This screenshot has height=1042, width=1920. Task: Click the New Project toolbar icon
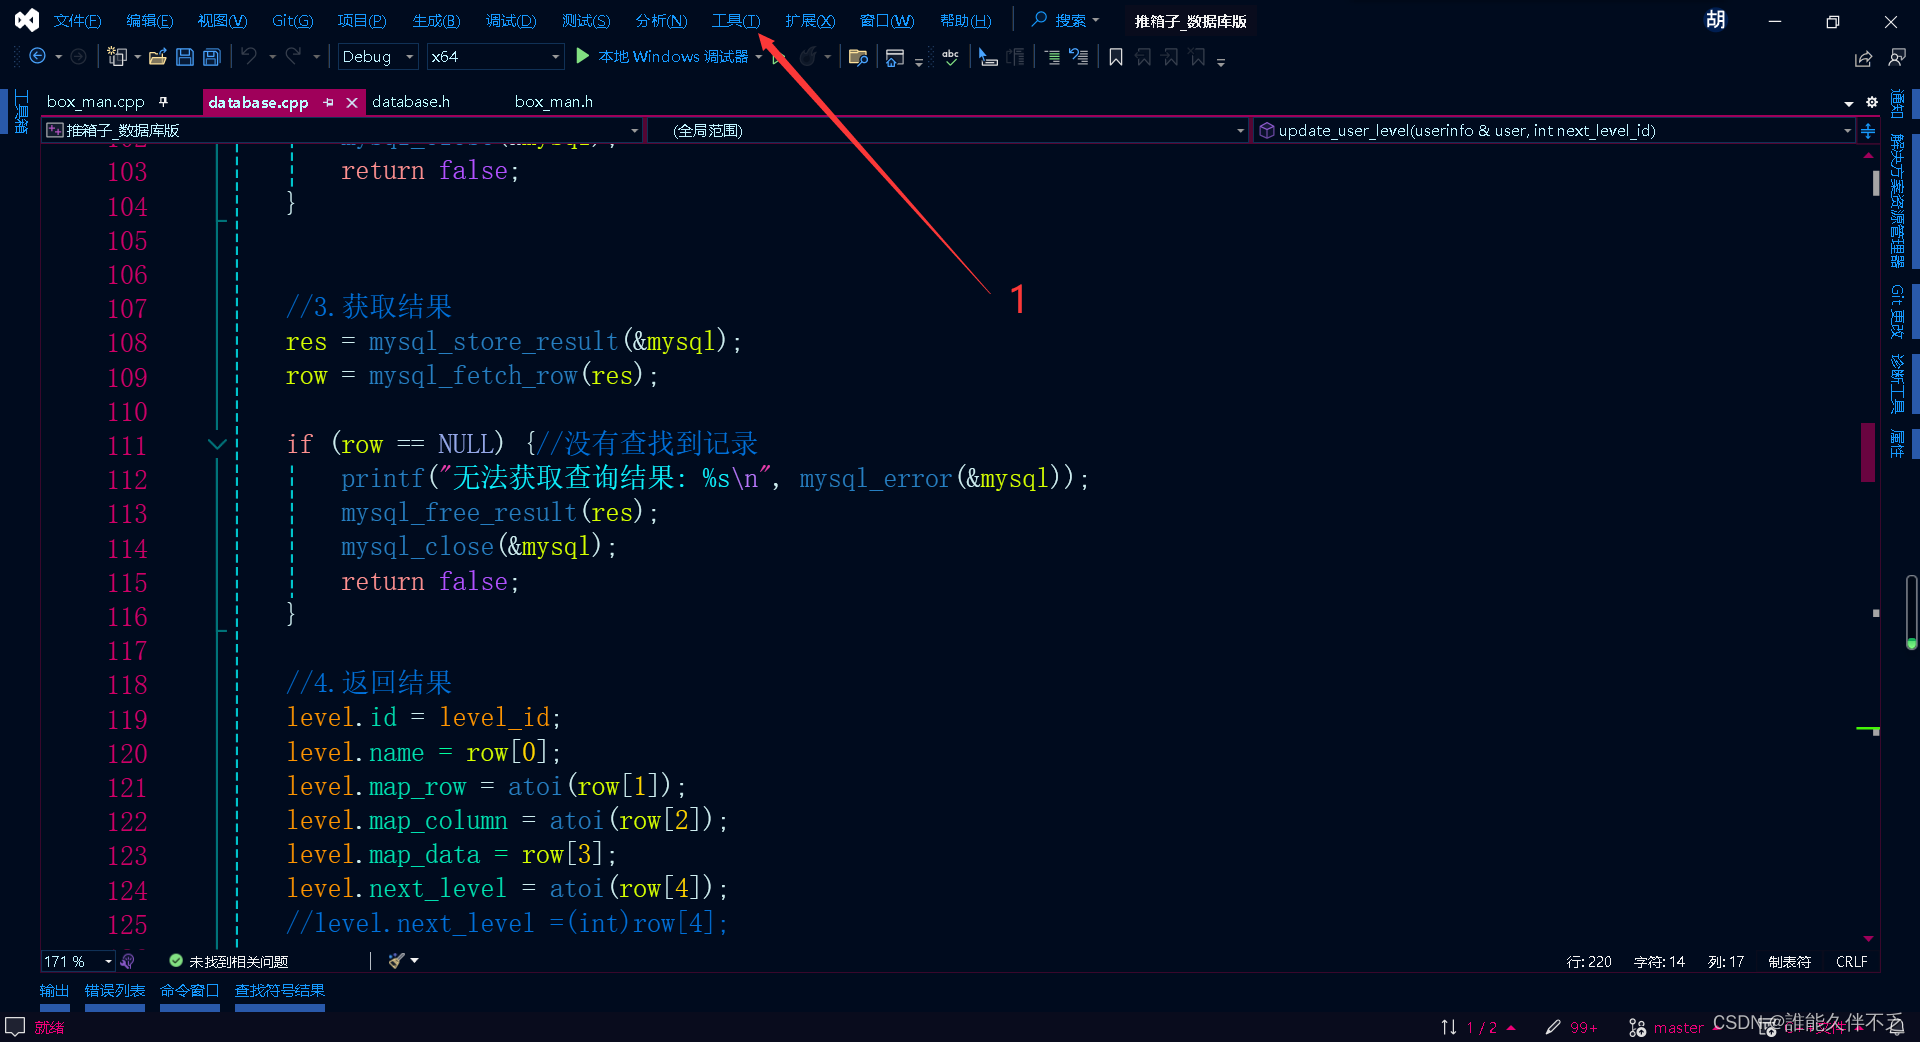click(x=117, y=57)
